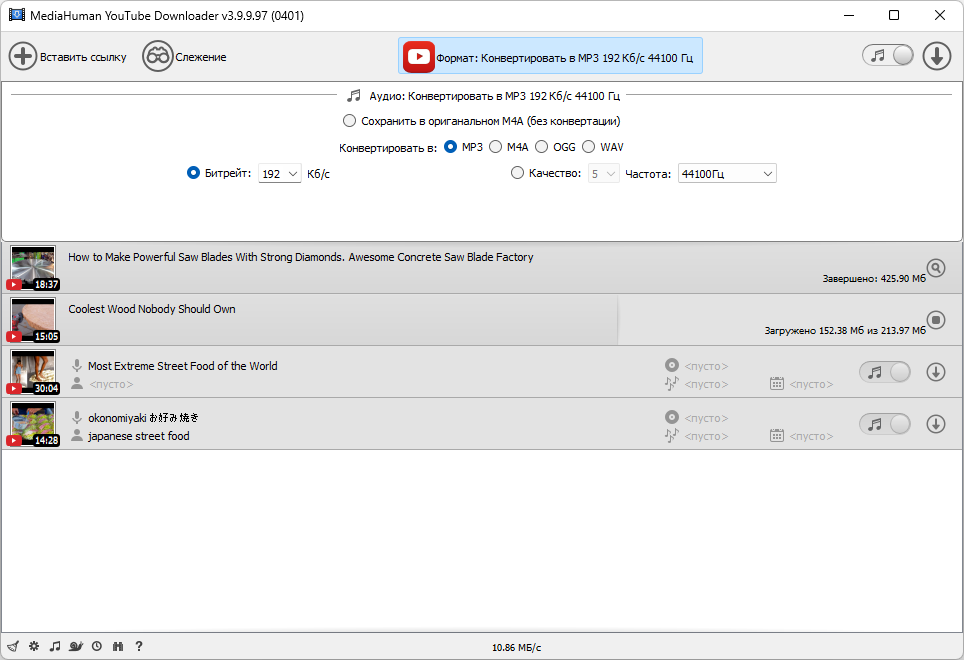The height and width of the screenshot is (660, 964).
Task: Open the Битрейт 192 dropdown
Action: click(280, 174)
